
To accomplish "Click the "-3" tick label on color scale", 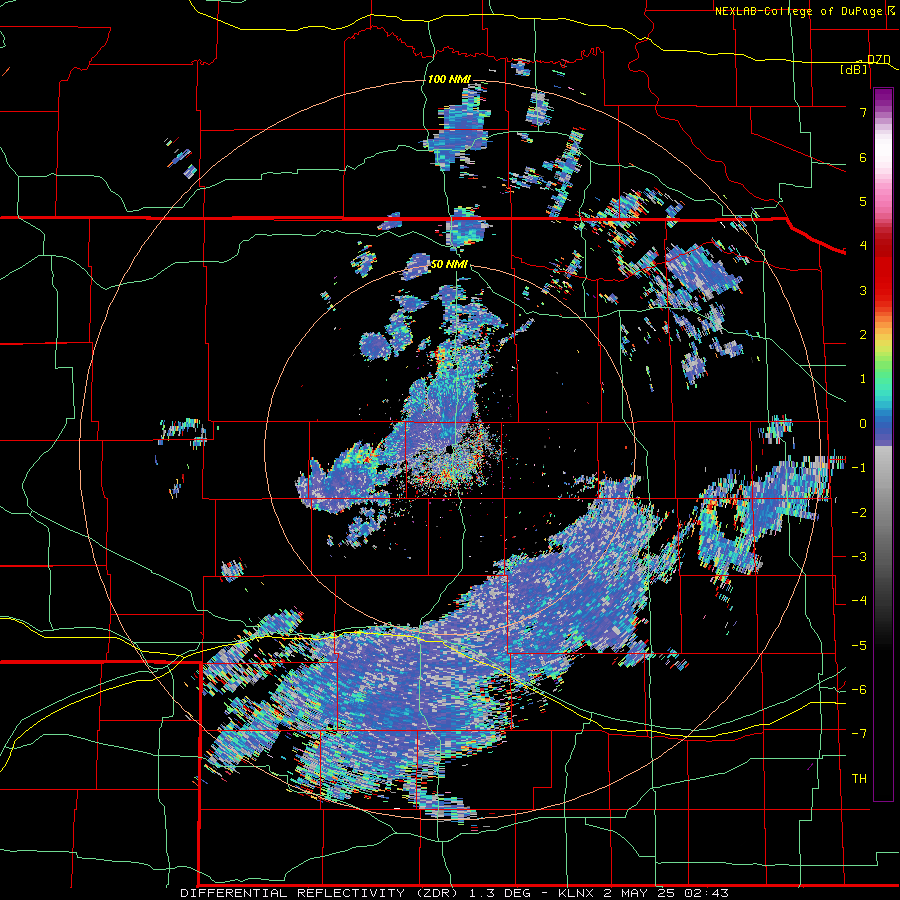I will tap(859, 556).
